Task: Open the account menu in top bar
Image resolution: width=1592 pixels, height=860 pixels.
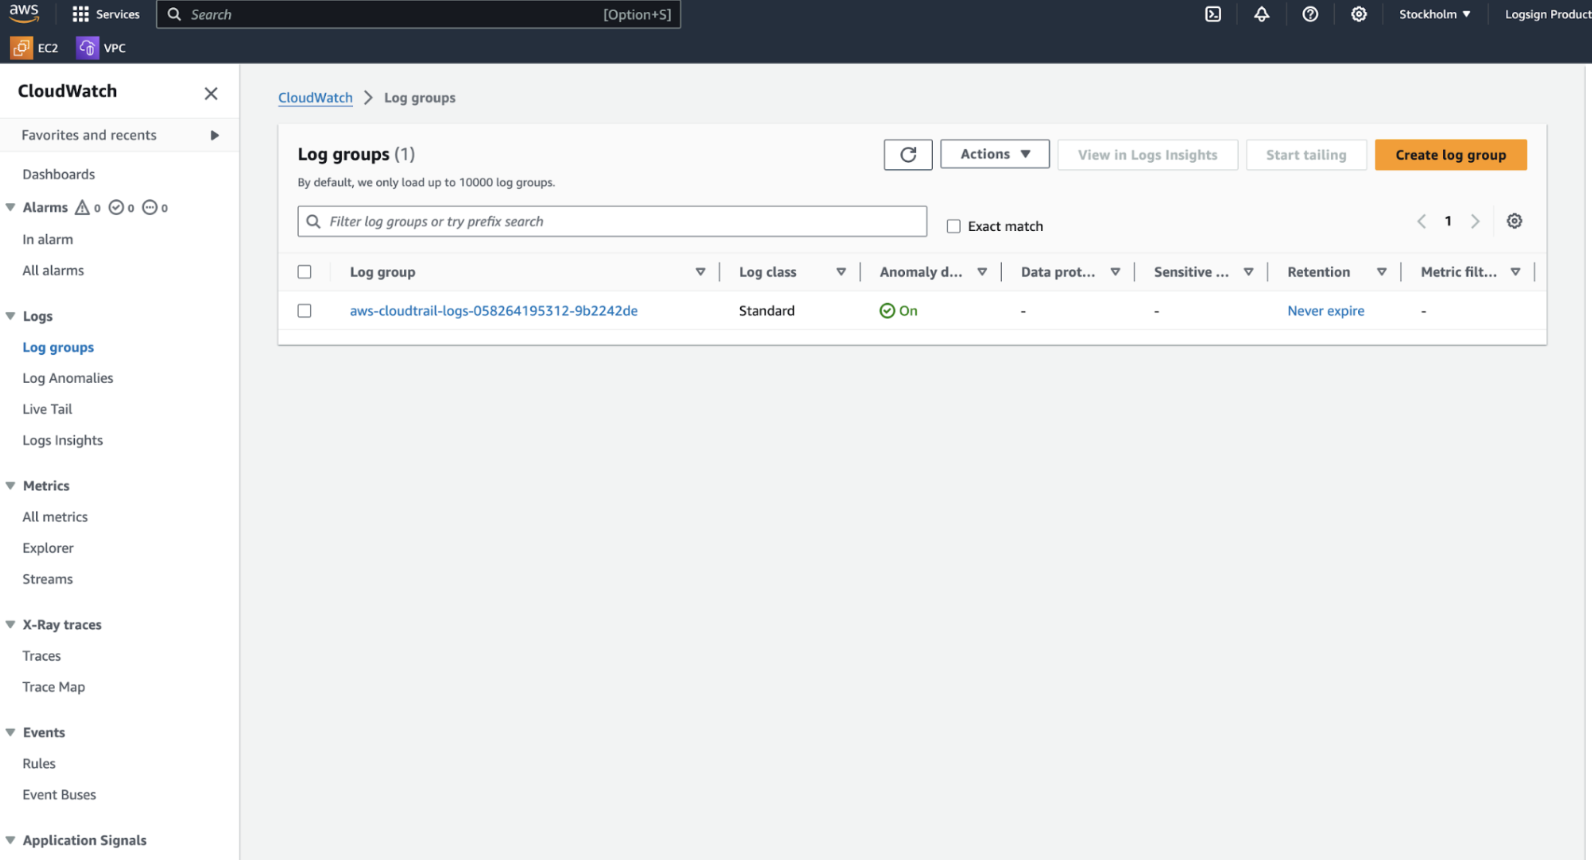Action: click(x=1548, y=14)
